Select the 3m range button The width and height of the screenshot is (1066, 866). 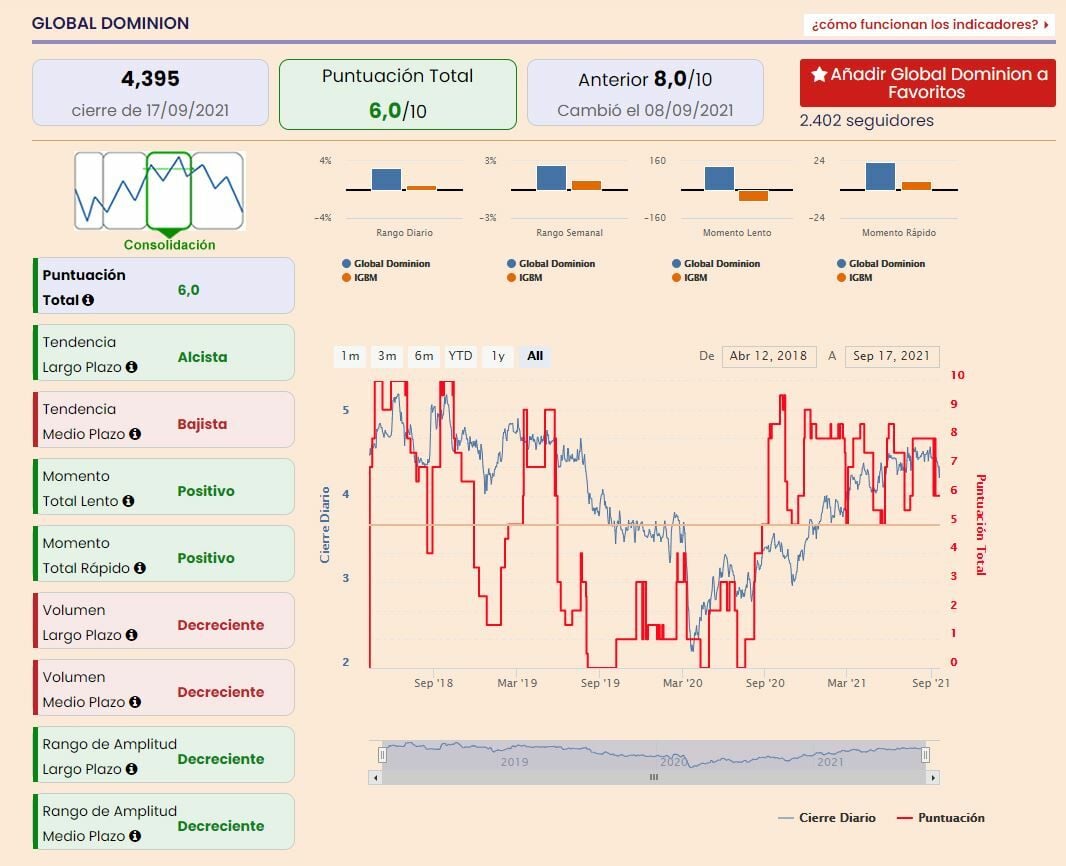(x=387, y=356)
